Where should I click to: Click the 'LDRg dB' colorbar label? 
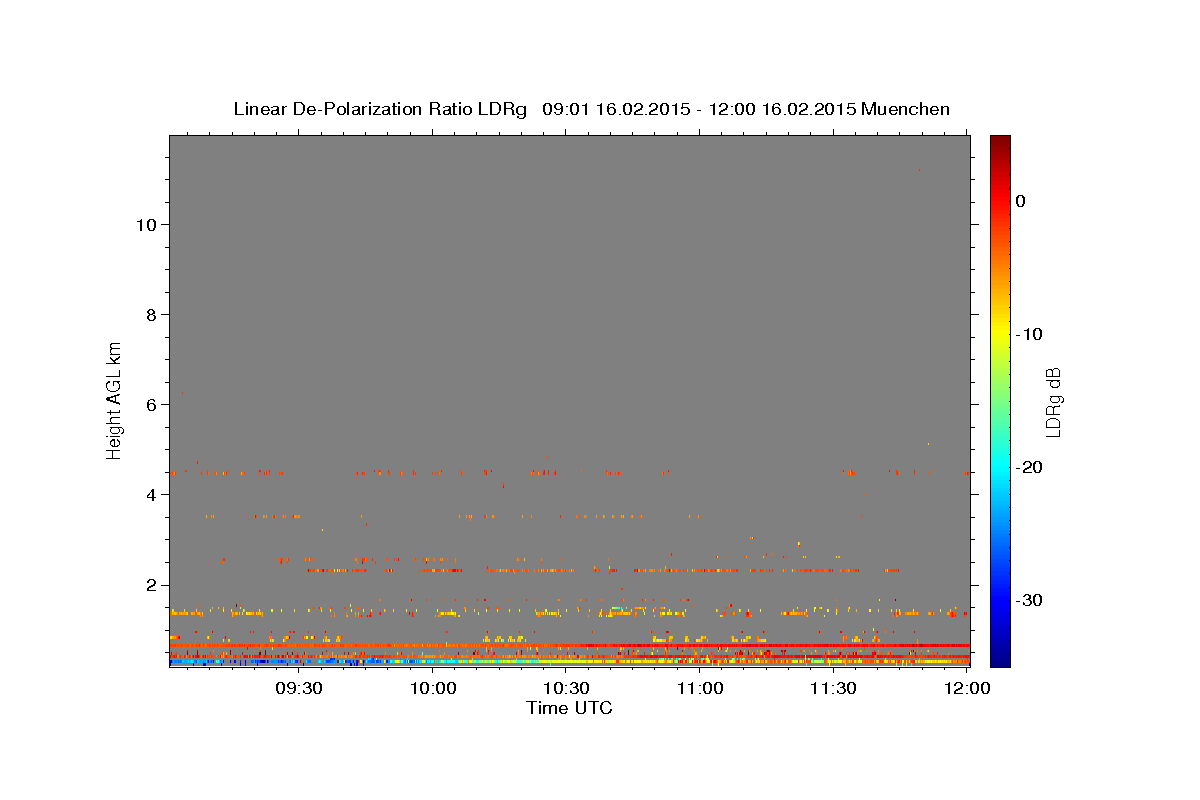point(1052,401)
